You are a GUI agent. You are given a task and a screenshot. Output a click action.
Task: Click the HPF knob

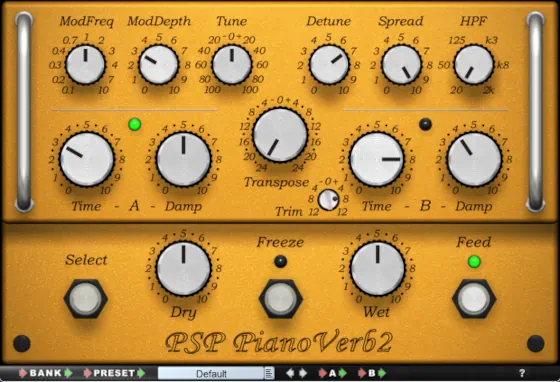click(x=474, y=65)
